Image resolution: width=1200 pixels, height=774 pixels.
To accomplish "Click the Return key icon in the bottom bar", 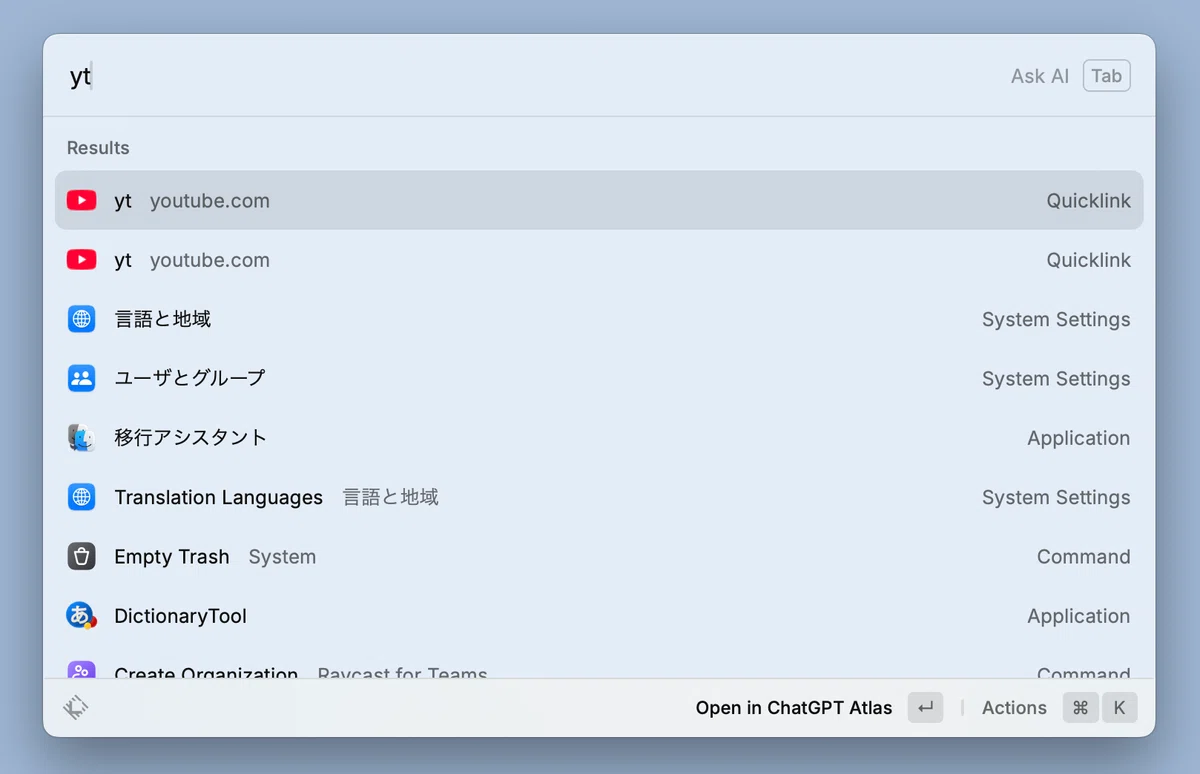I will [925, 708].
